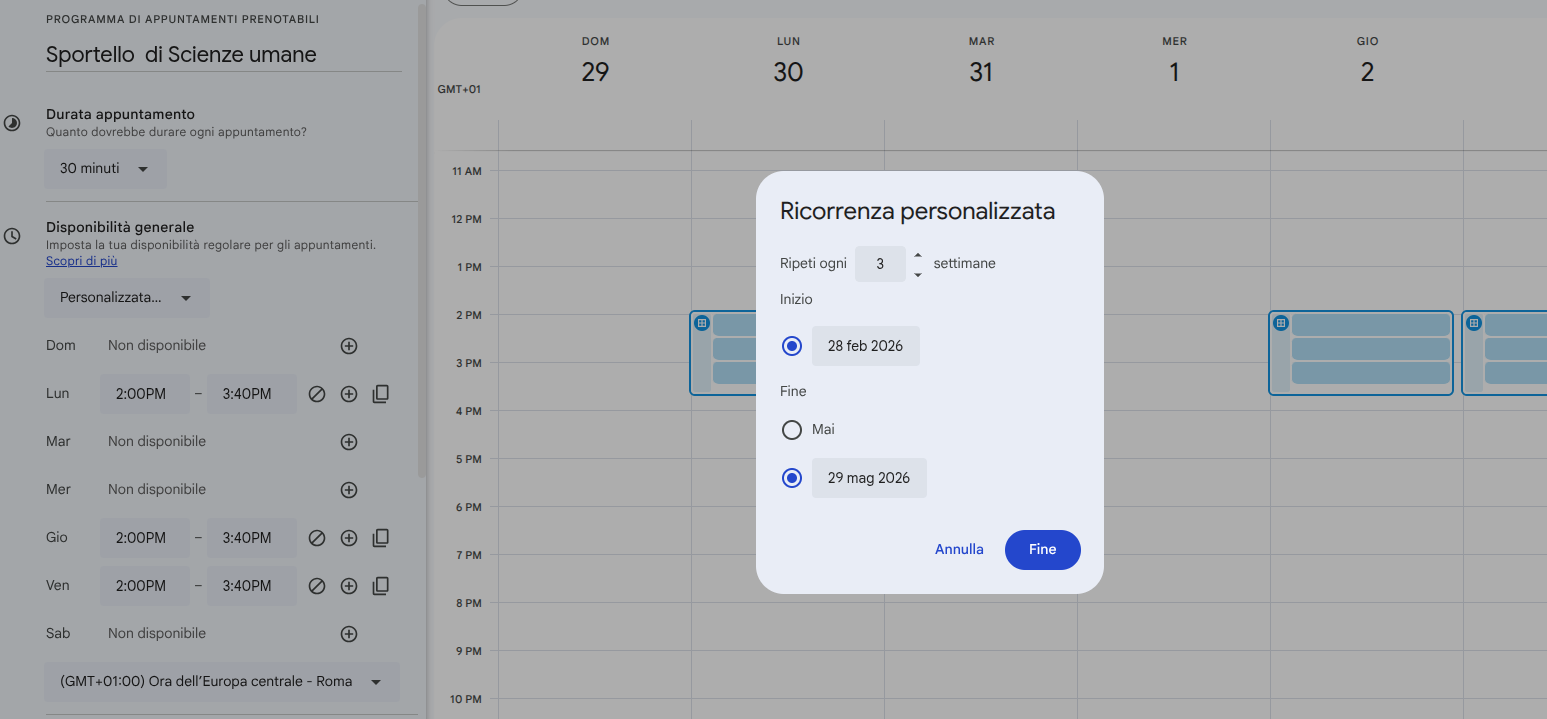Select day 29 in the DOM column header
This screenshot has width=1547, height=719.
[x=595, y=72]
